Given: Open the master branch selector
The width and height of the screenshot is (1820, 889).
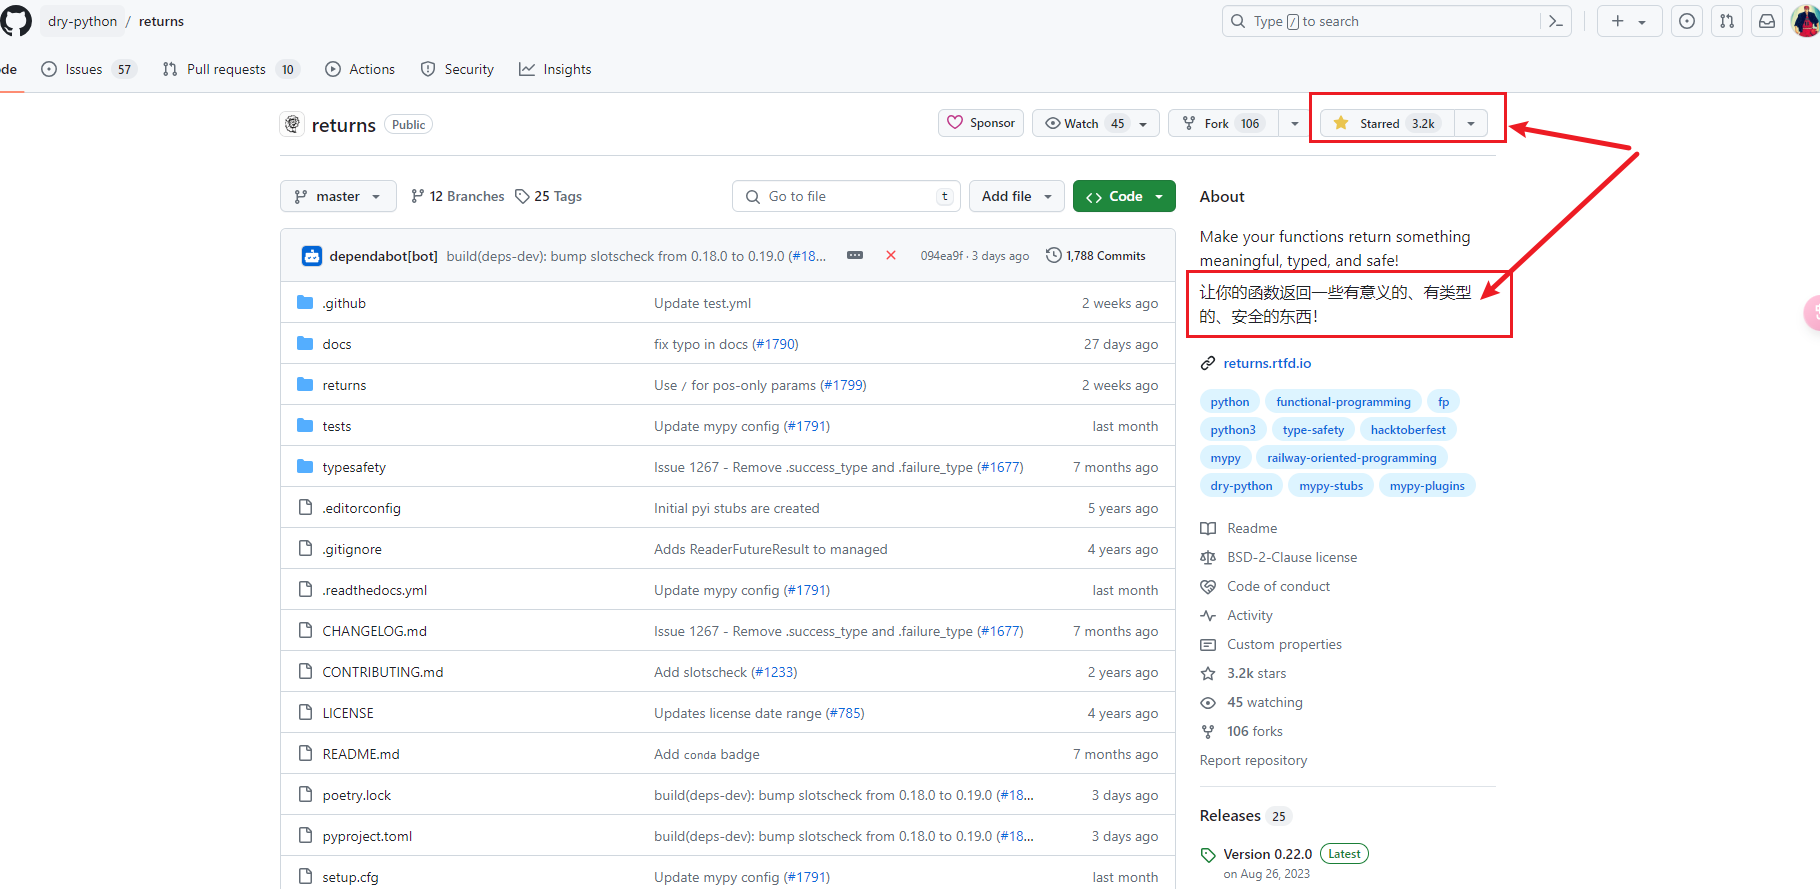Looking at the screenshot, I should 338,196.
